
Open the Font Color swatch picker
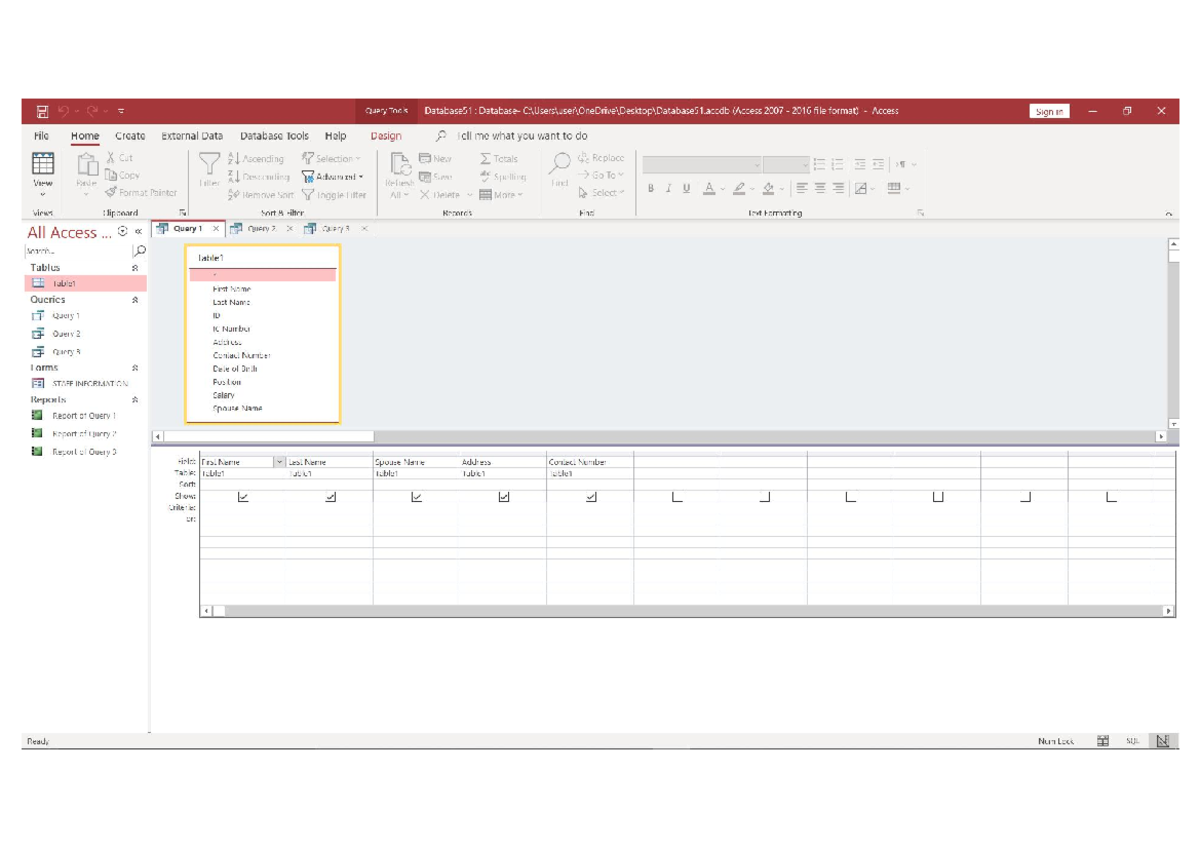point(722,188)
